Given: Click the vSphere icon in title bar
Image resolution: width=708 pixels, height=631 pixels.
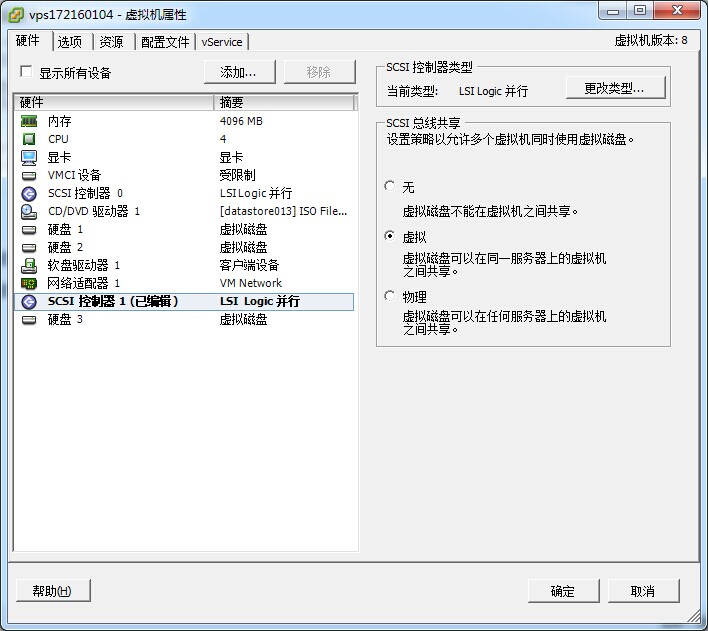Looking at the screenshot, I should (x=16, y=15).
